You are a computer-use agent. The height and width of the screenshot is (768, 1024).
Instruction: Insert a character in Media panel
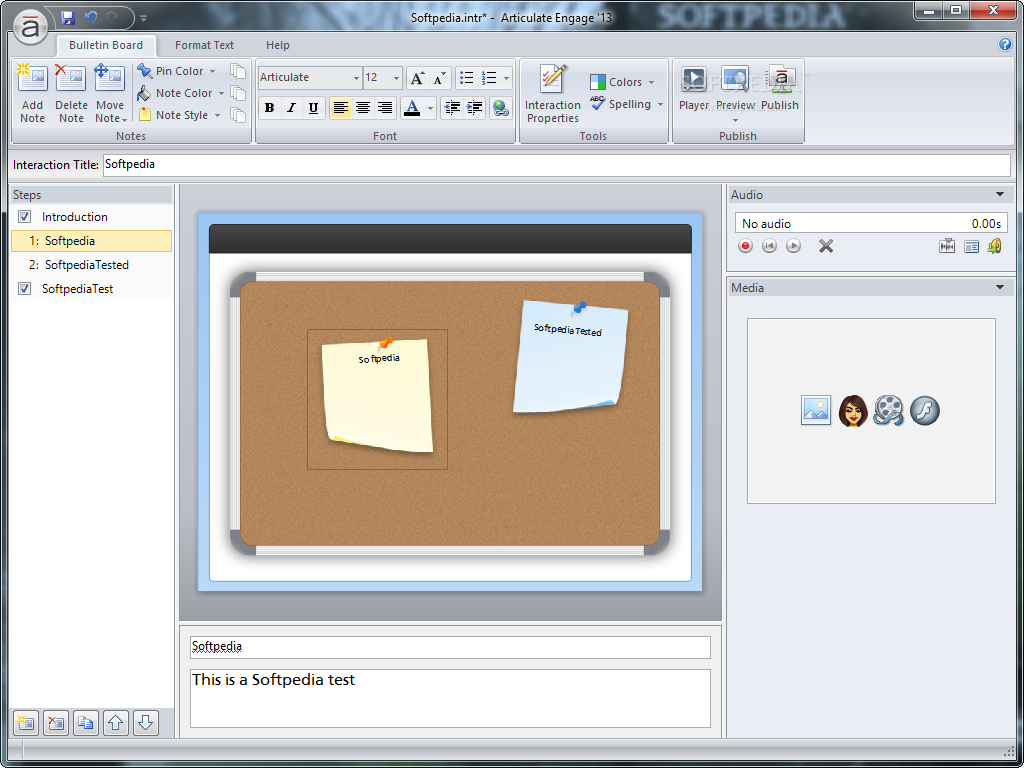pos(853,411)
